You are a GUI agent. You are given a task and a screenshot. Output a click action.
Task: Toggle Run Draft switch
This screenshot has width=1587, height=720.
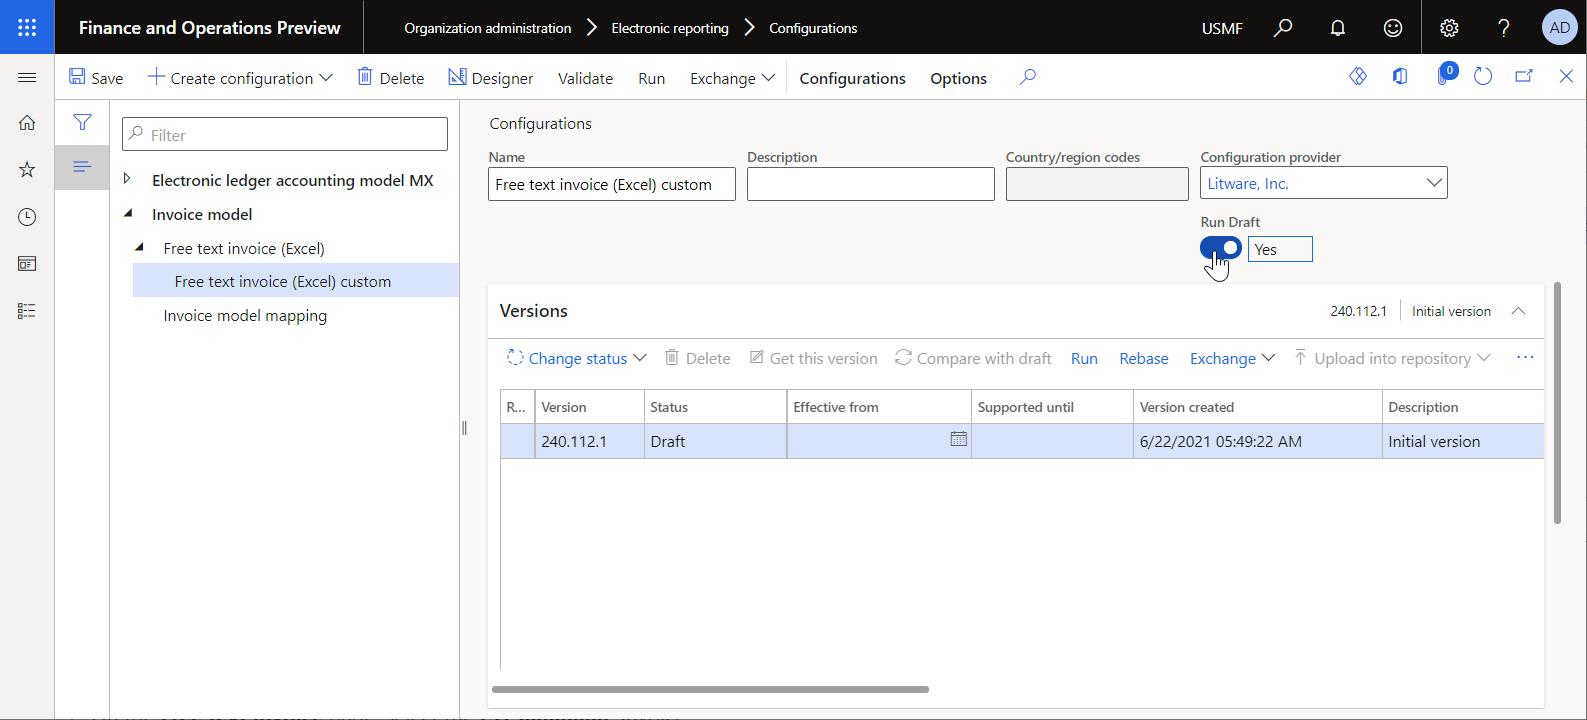click(1221, 248)
